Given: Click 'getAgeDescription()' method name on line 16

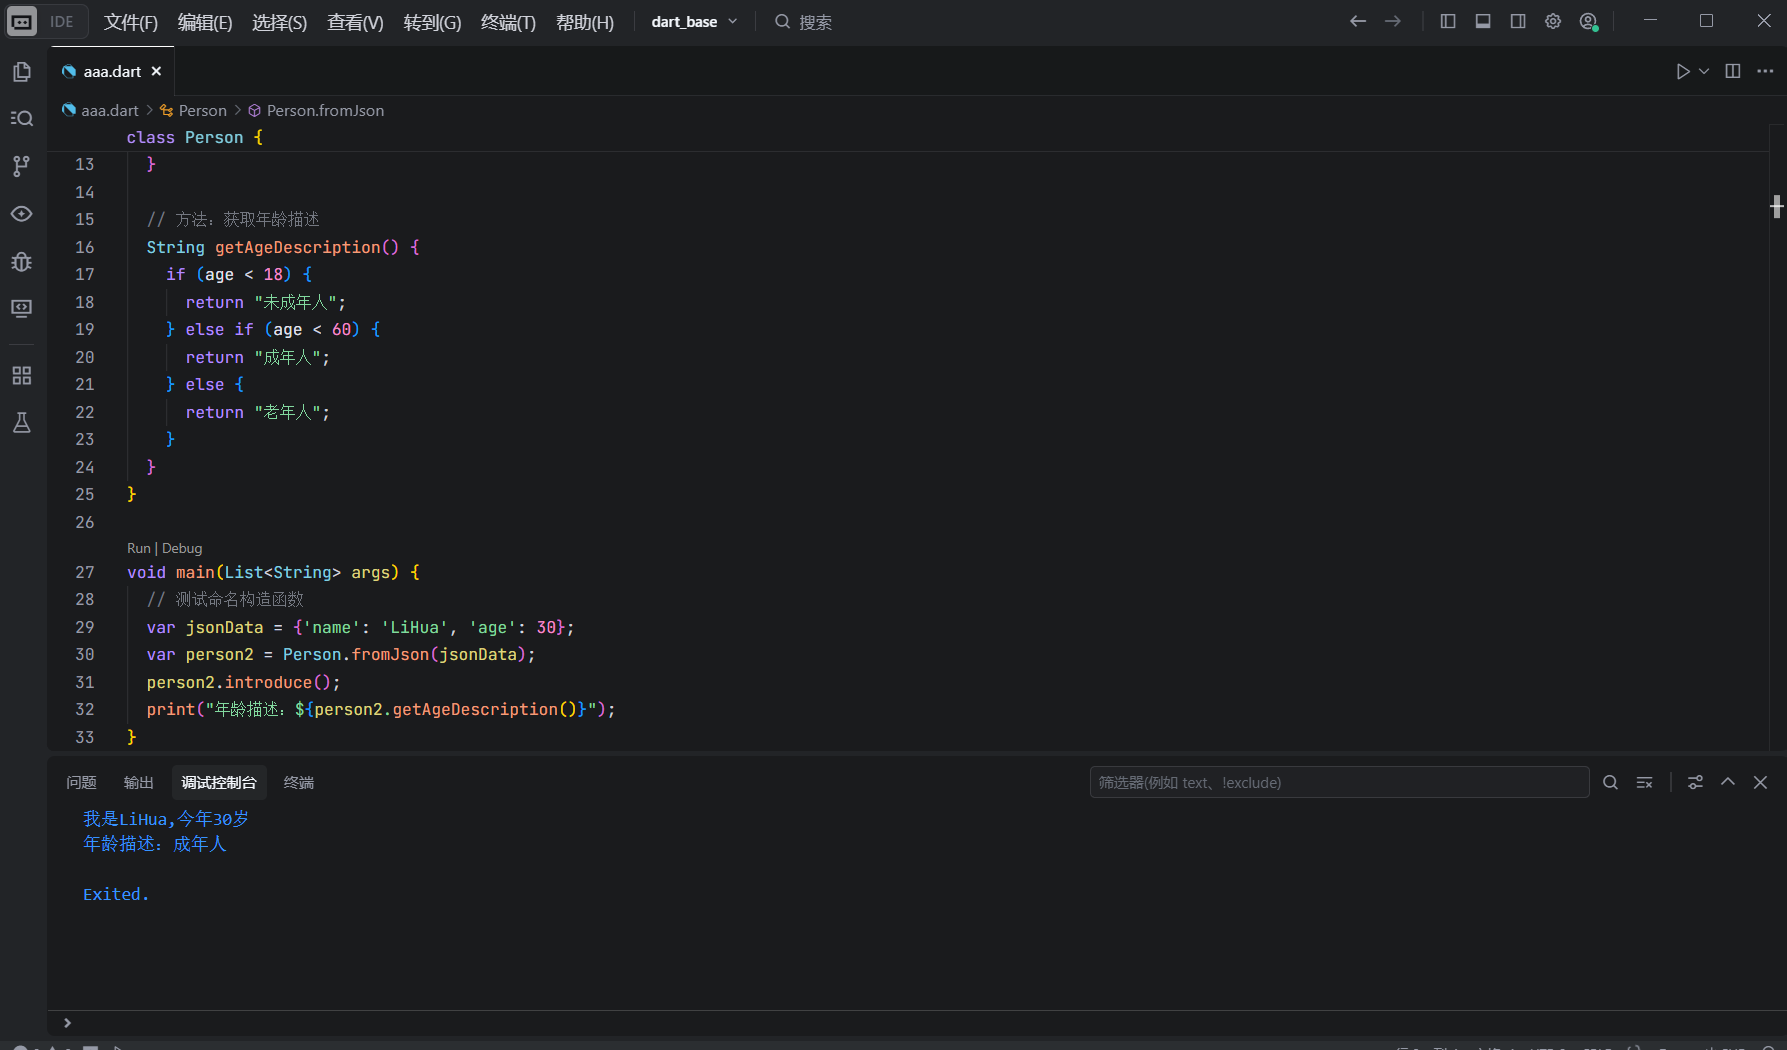Looking at the screenshot, I should 306,247.
